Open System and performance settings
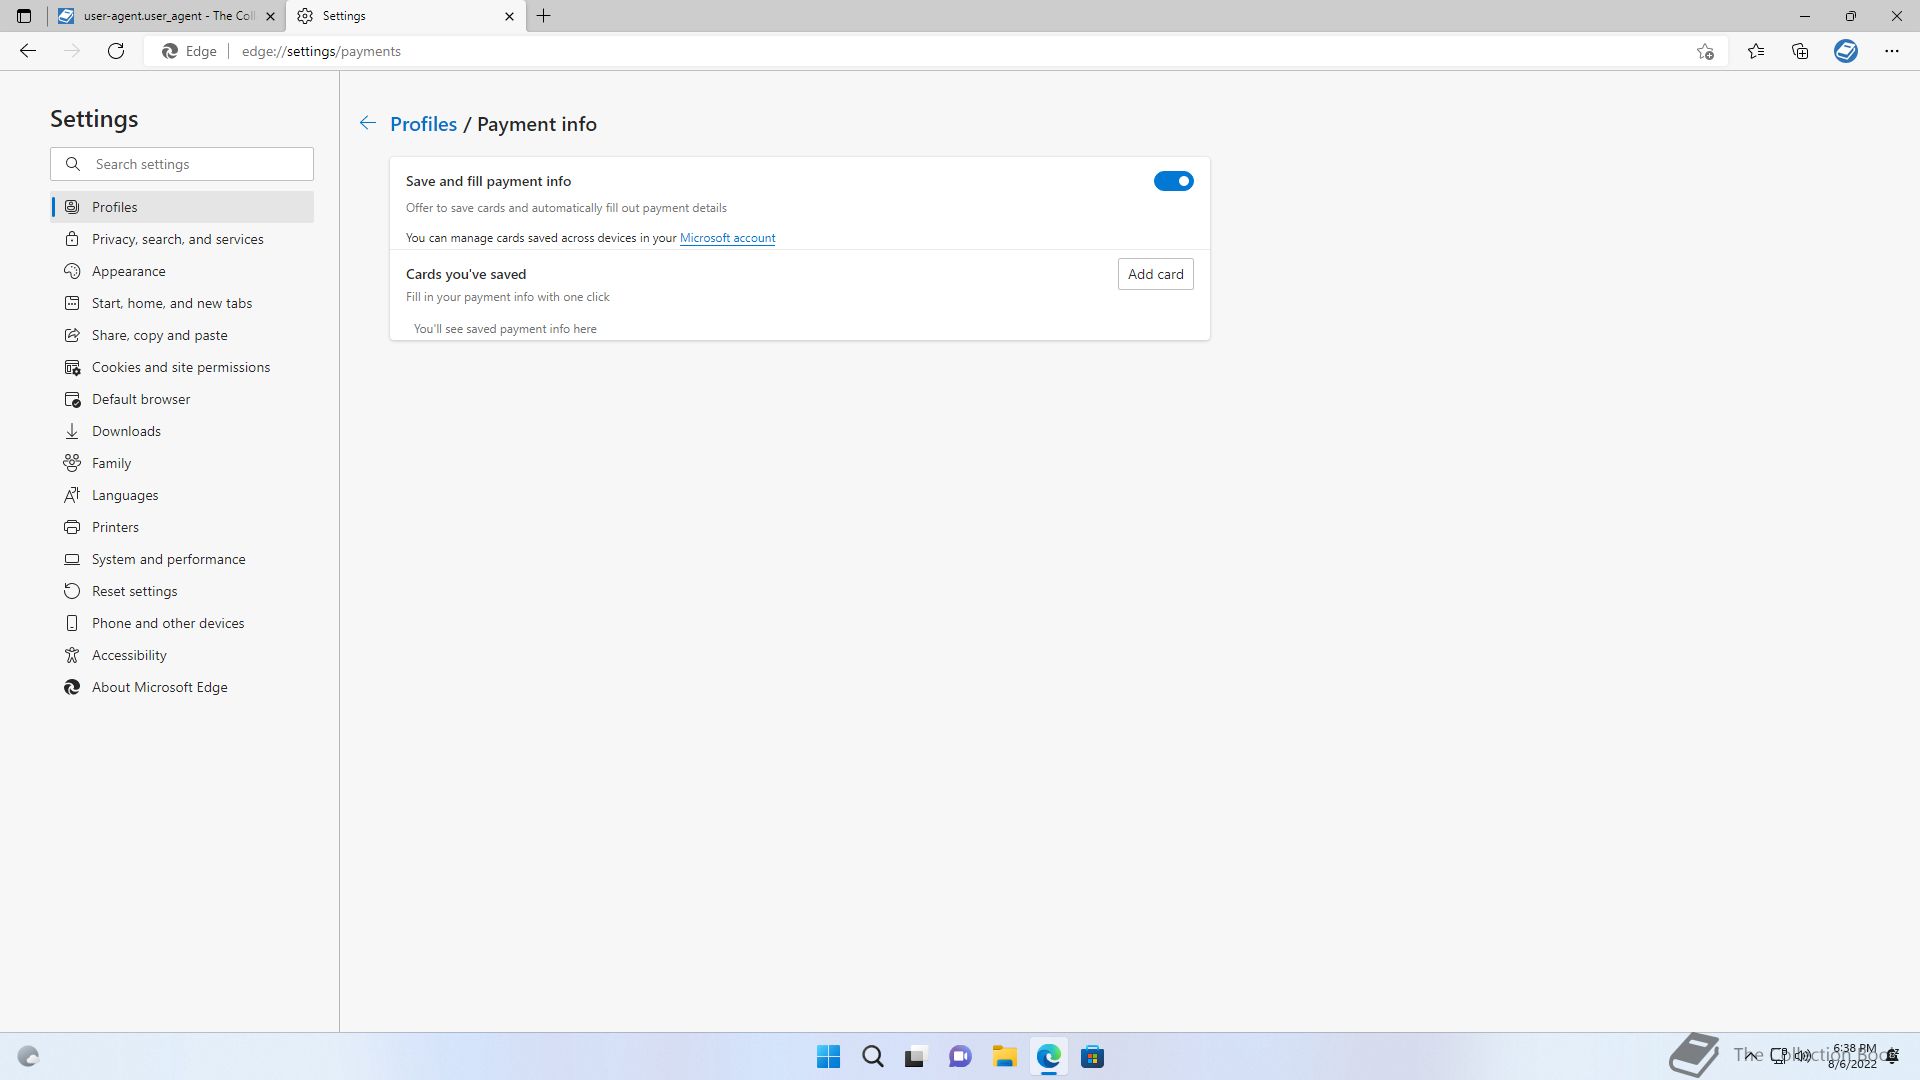1920x1080 pixels. click(x=182, y=559)
